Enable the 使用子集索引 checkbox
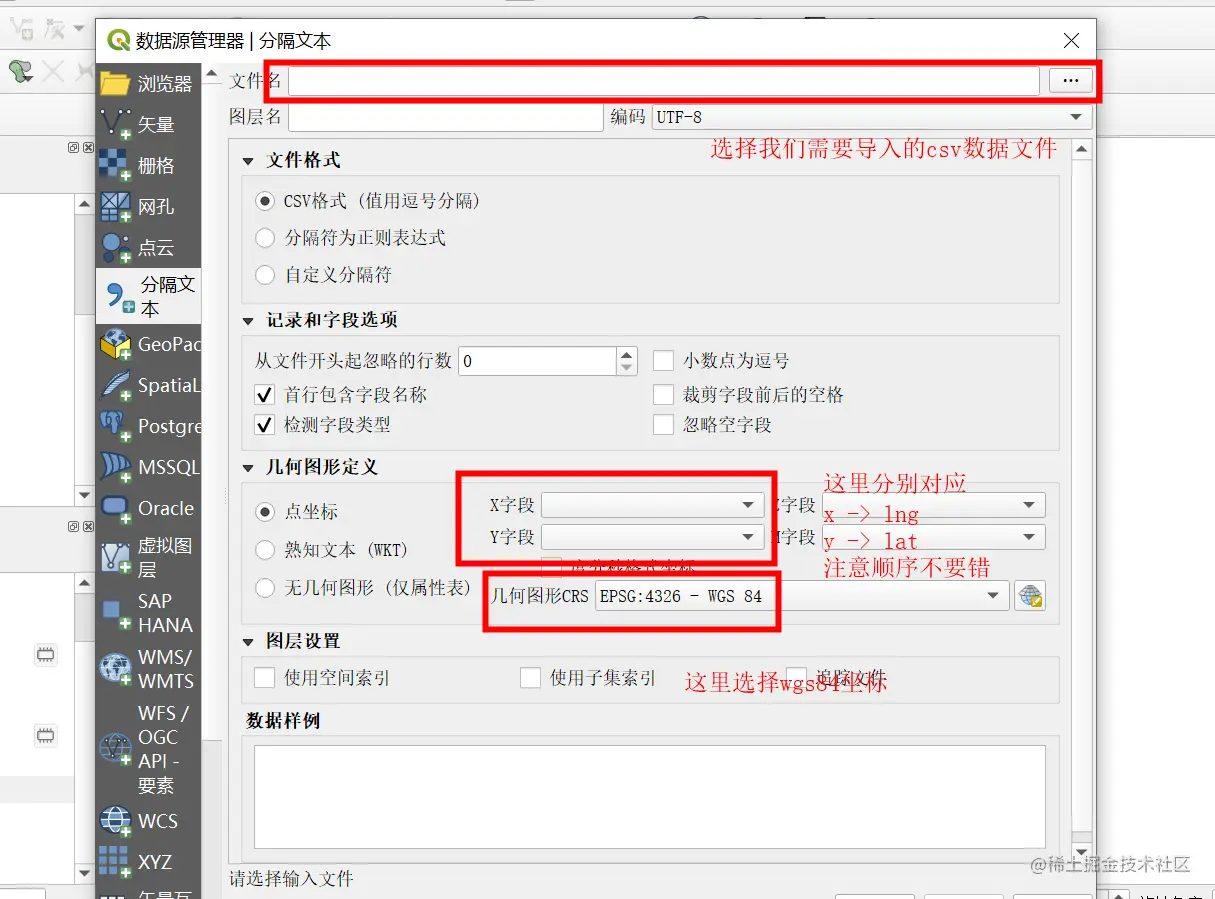 click(x=530, y=678)
